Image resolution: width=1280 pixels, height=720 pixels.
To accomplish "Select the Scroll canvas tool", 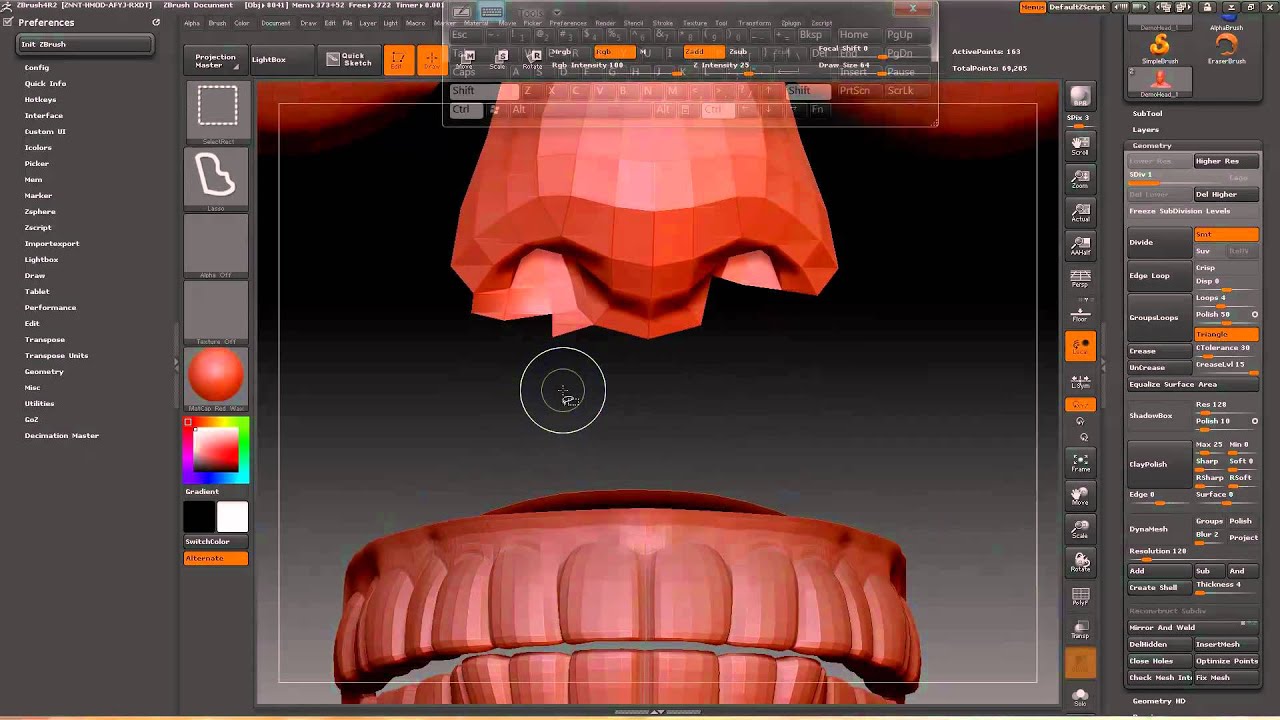I will point(1080,145).
